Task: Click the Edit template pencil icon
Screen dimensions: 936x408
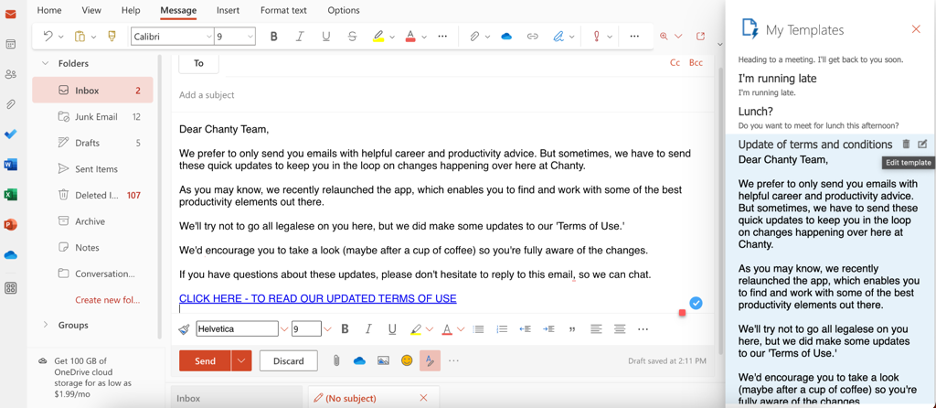Action: 922,145
